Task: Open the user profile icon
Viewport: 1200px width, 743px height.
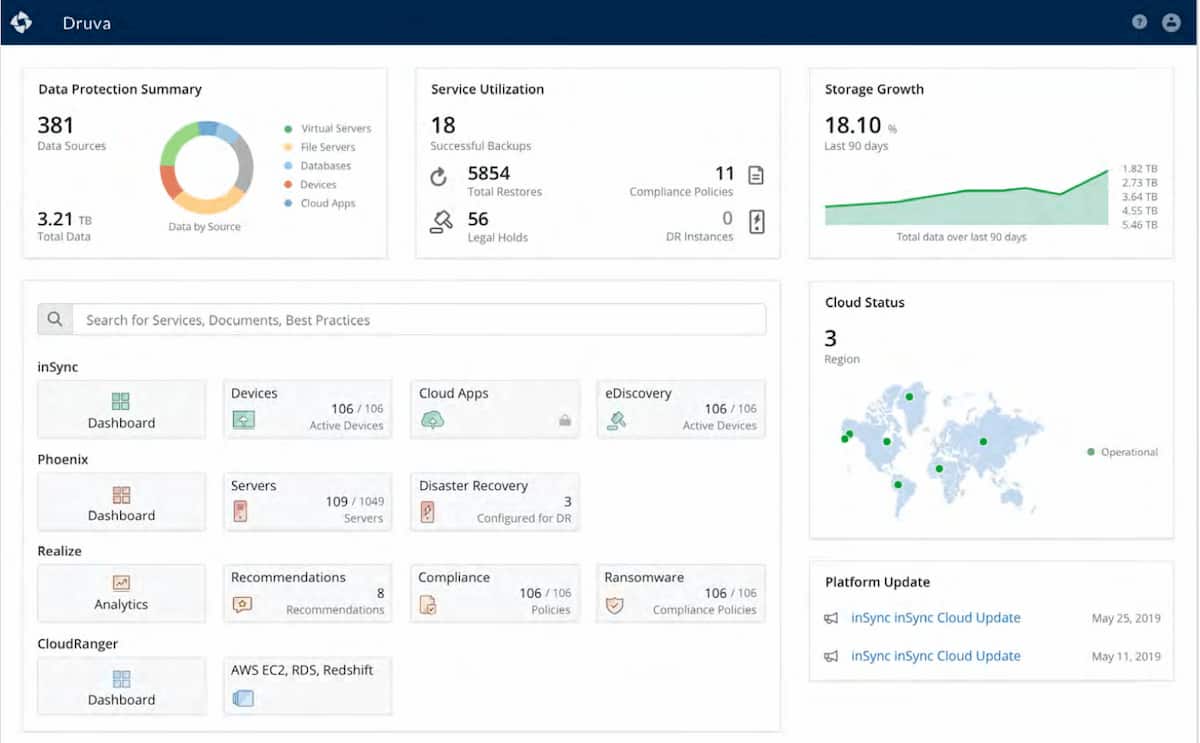Action: (x=1172, y=22)
